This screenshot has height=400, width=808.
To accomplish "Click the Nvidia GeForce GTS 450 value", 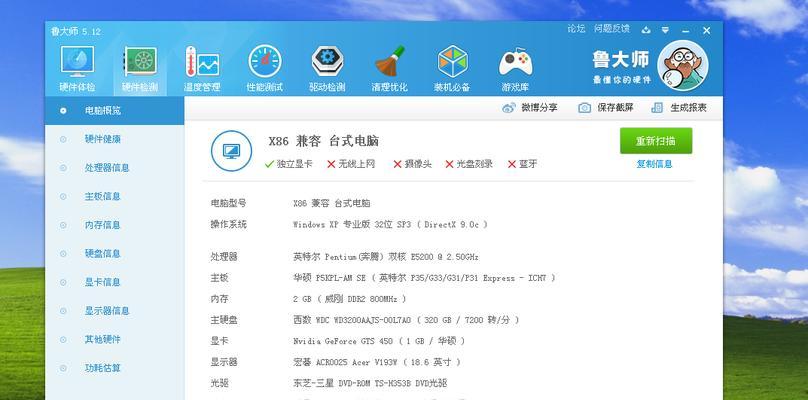I will pos(379,341).
